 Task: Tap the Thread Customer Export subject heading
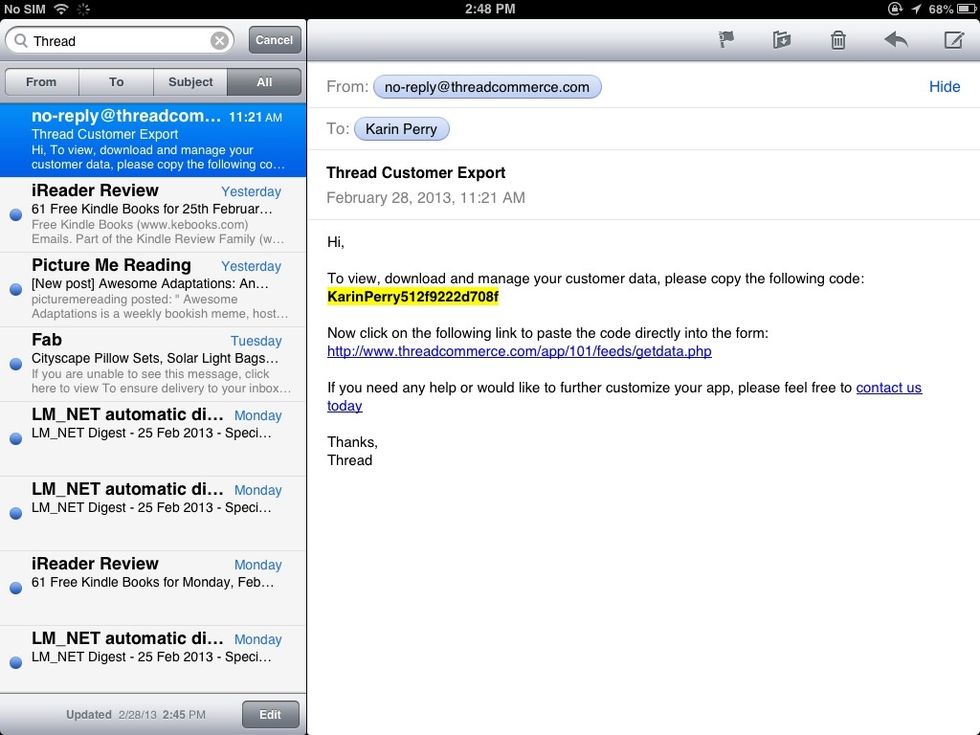tap(416, 172)
